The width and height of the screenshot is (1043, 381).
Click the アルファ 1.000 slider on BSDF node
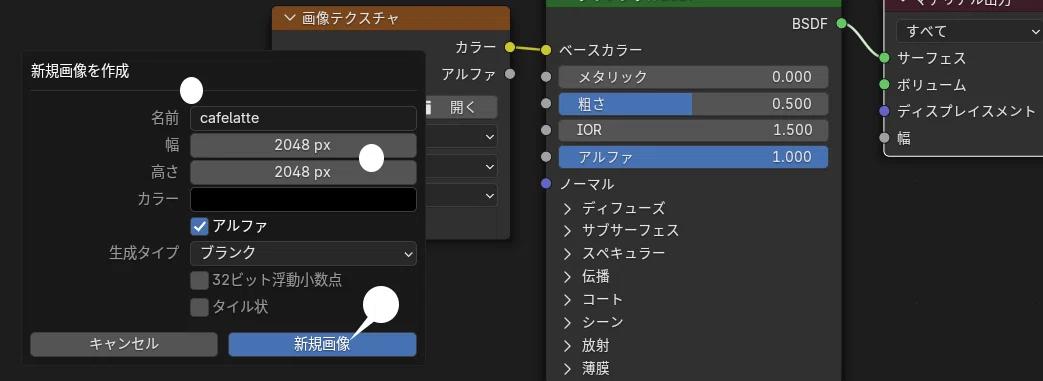coord(693,157)
